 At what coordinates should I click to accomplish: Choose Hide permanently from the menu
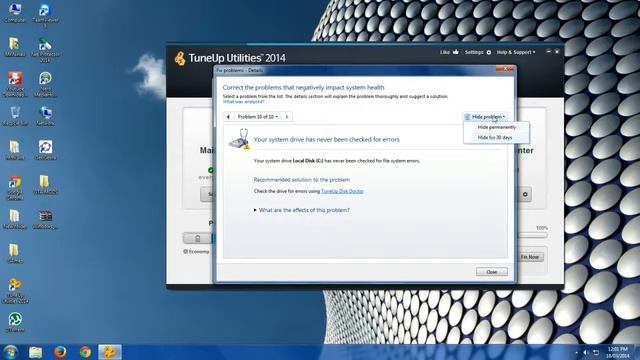496,127
